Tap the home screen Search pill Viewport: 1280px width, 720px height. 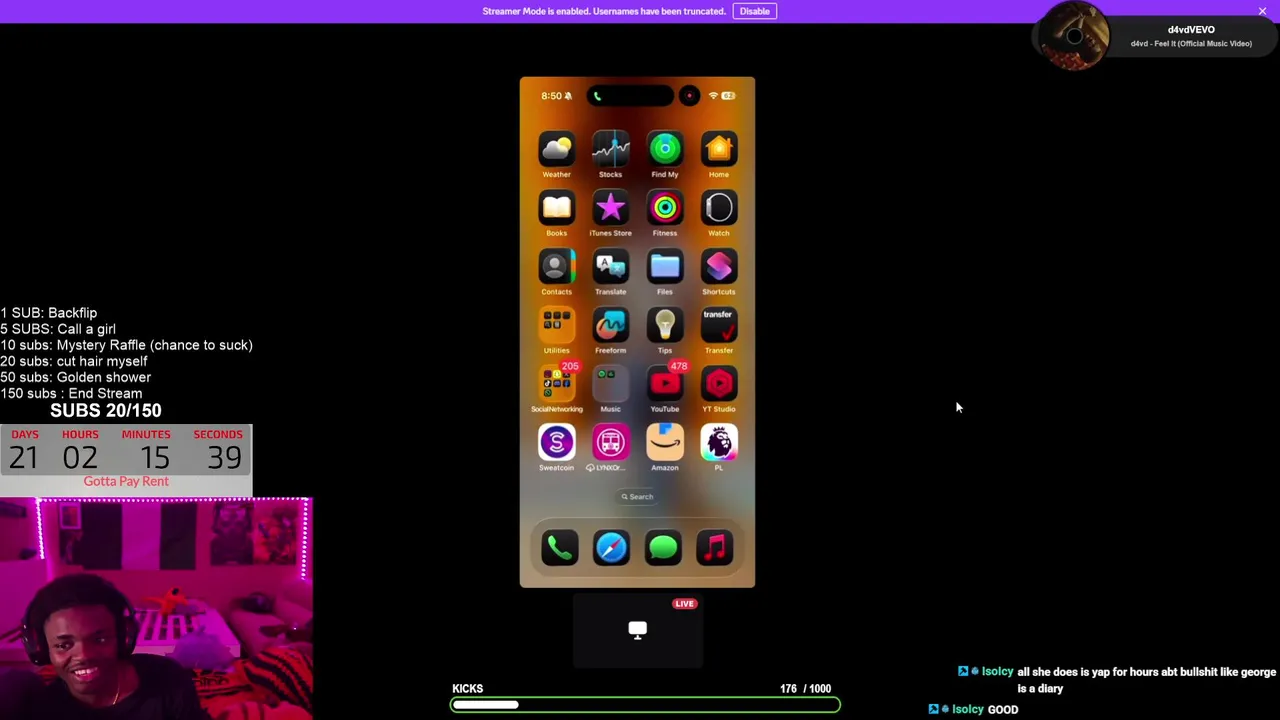(637, 496)
